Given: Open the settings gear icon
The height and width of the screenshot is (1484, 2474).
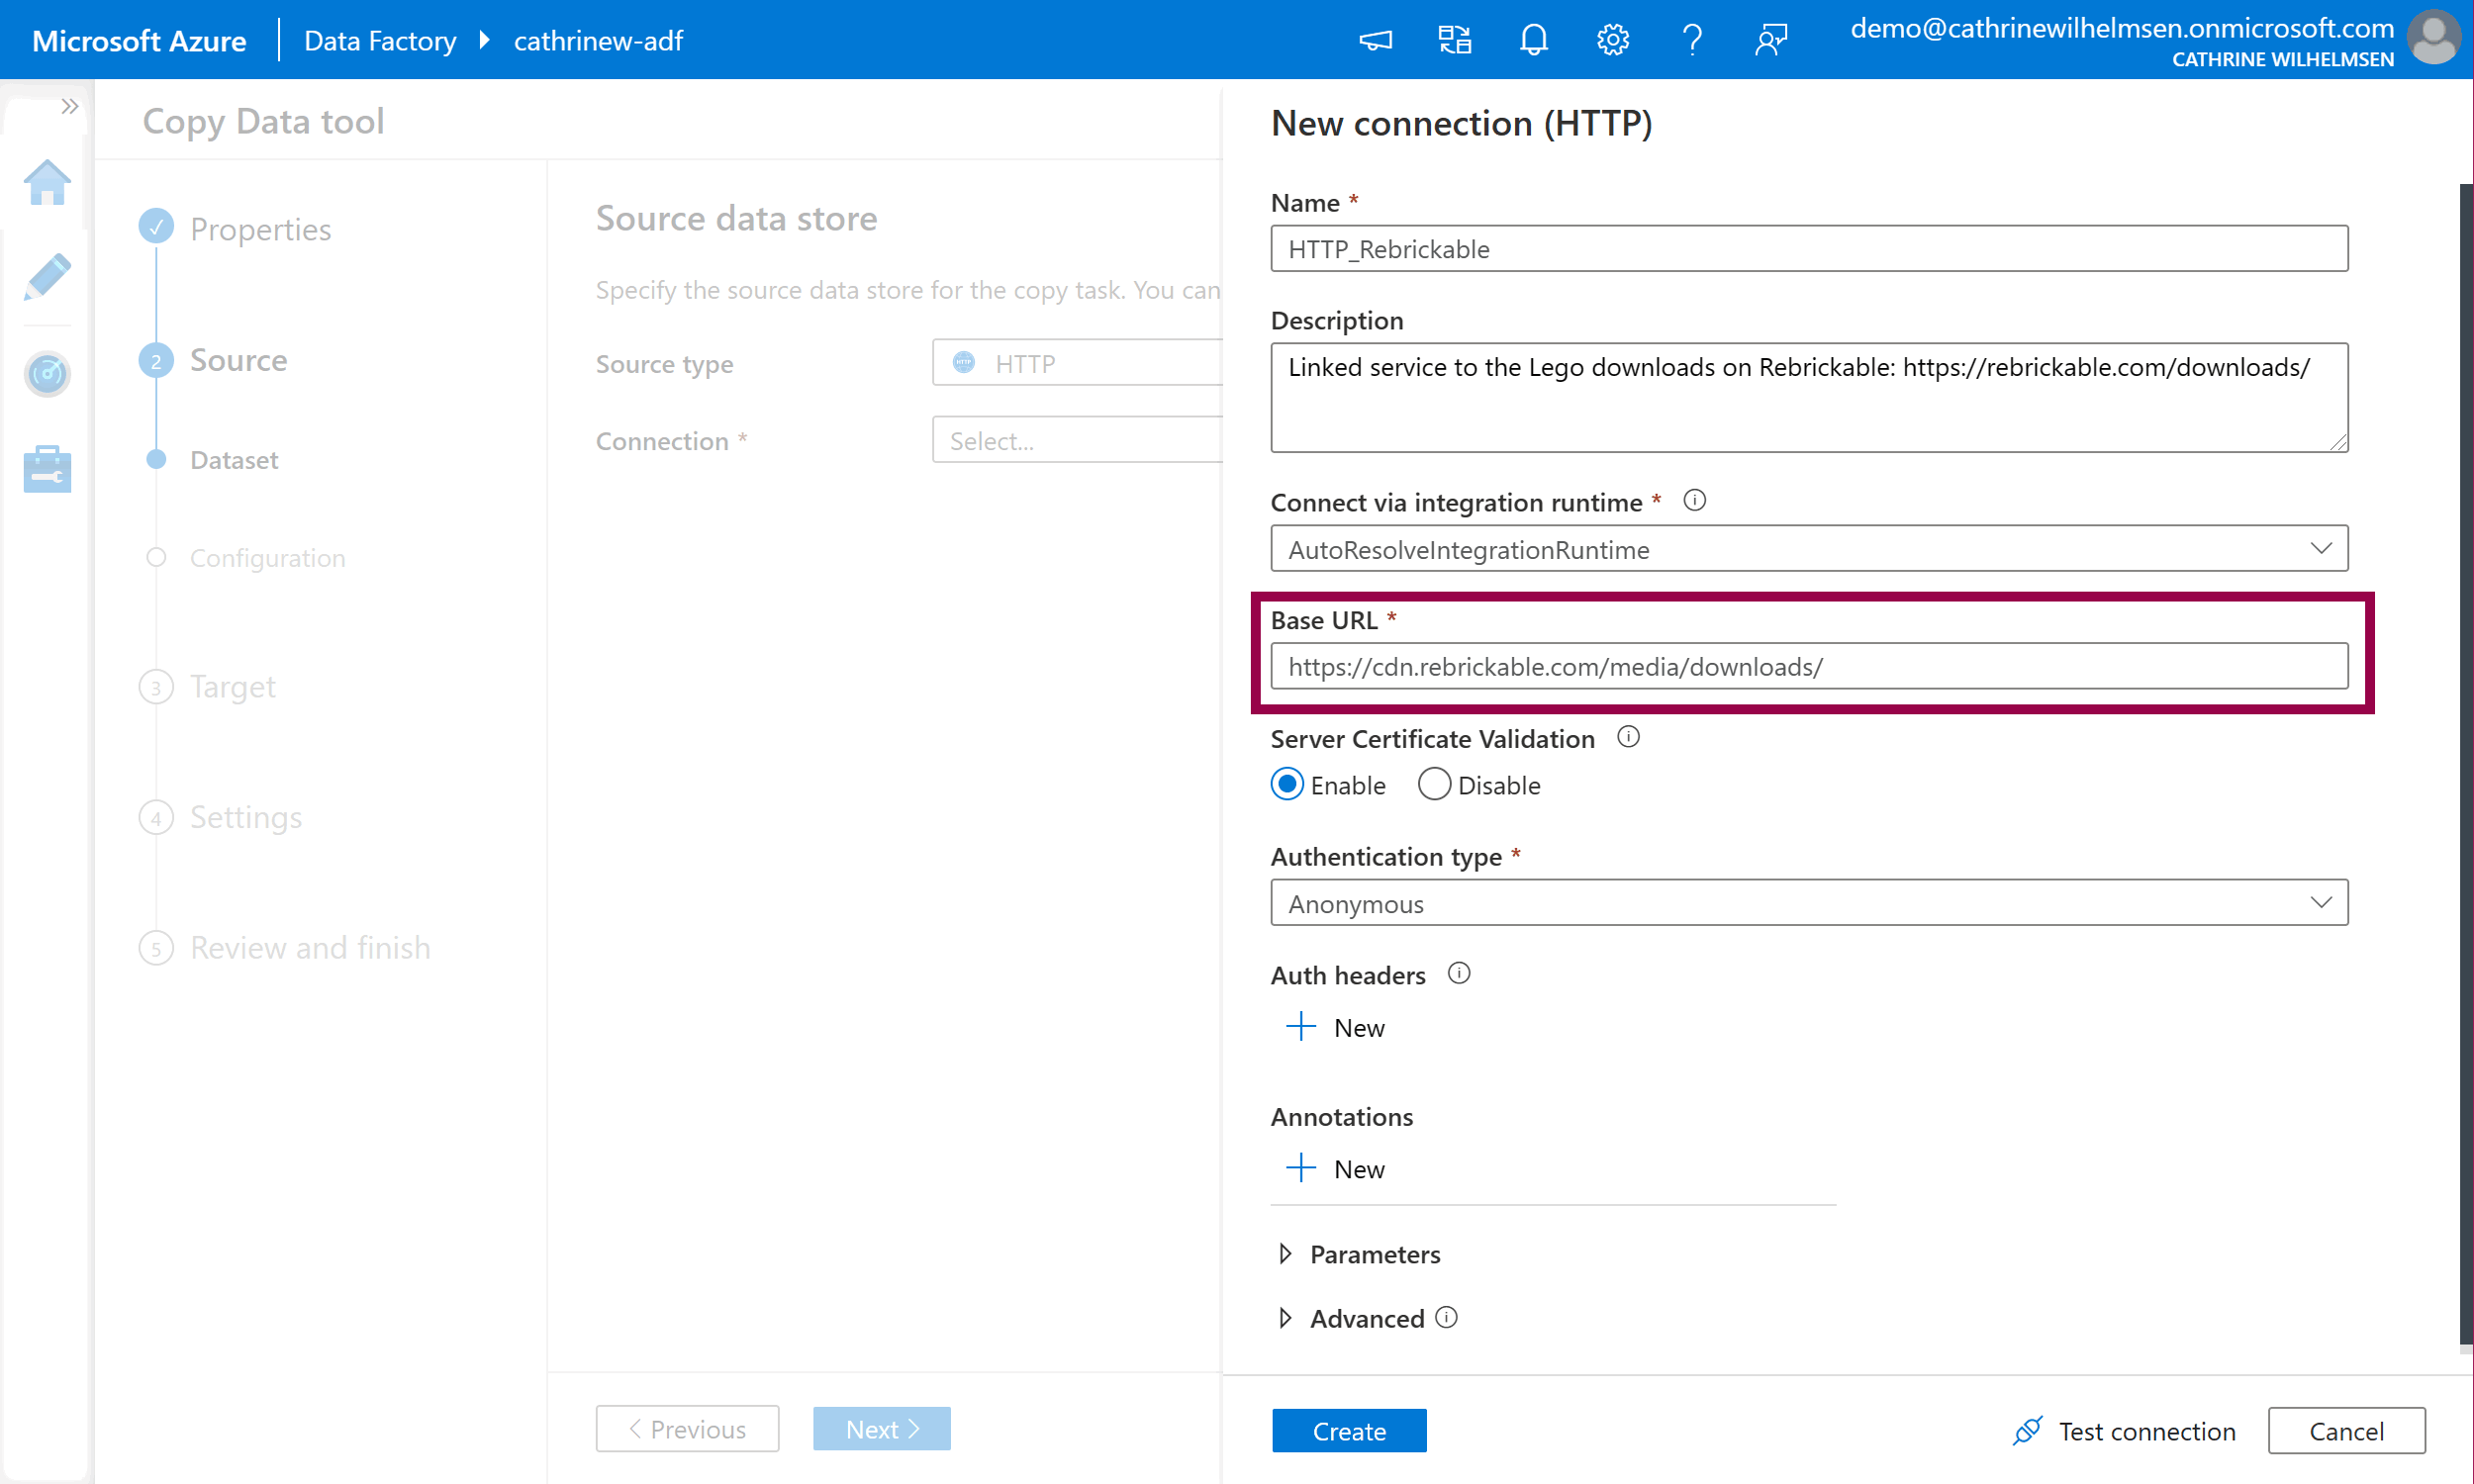Looking at the screenshot, I should coord(1612,40).
